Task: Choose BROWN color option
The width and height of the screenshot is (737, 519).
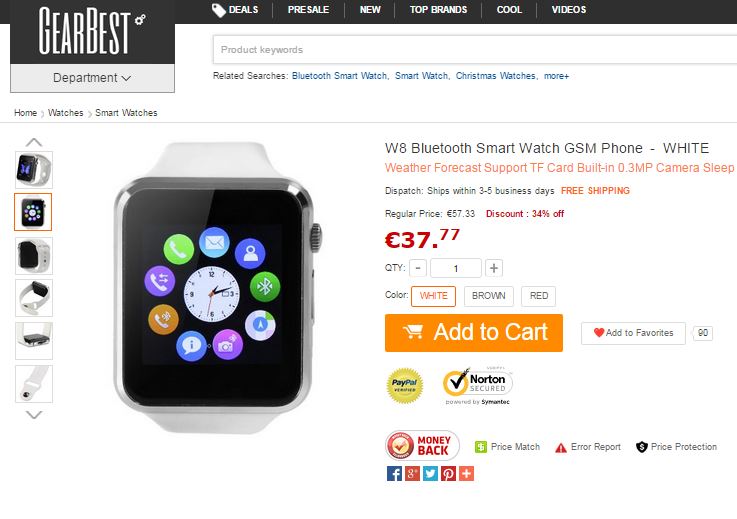Action: click(489, 296)
